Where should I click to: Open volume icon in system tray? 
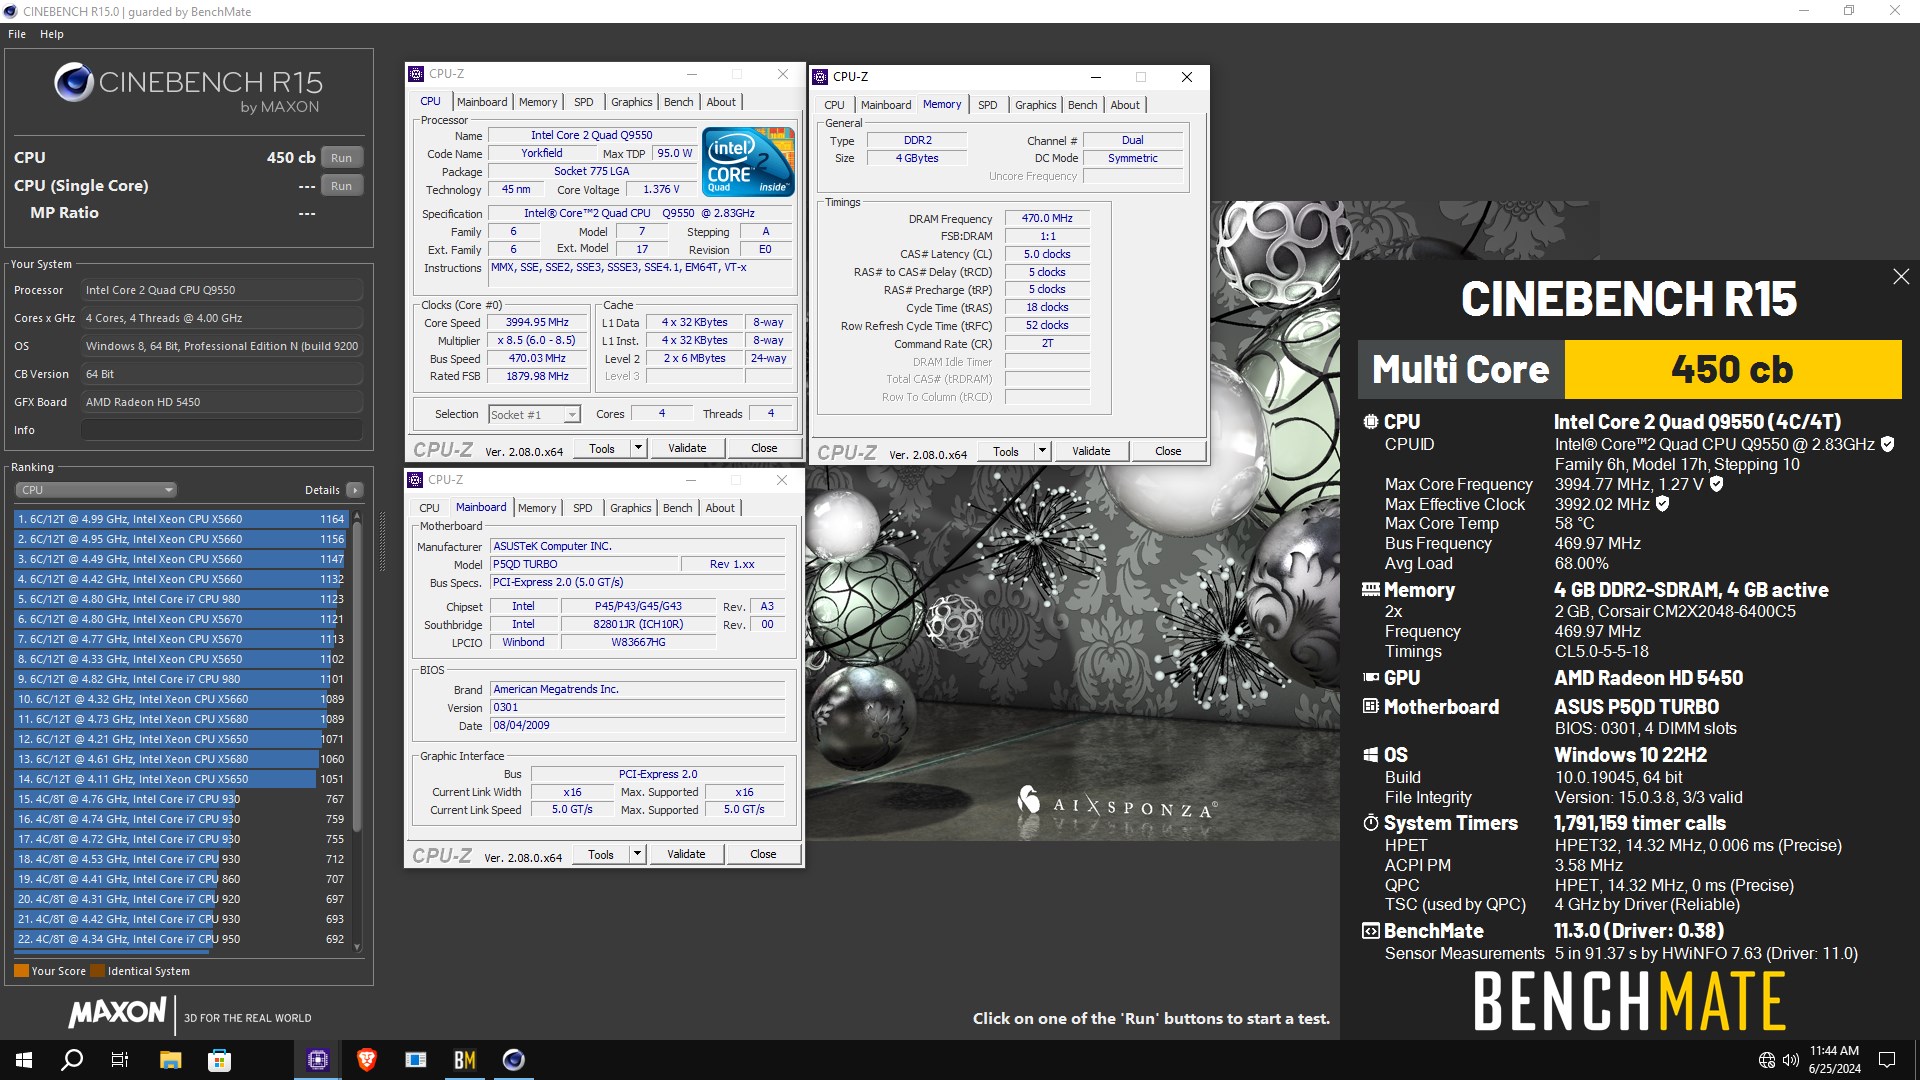point(1790,1060)
